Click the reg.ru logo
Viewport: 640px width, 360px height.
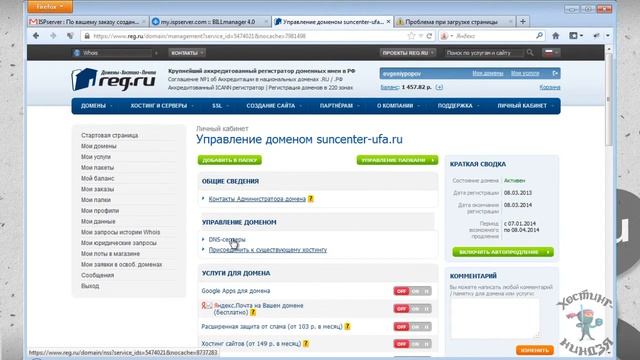114,79
